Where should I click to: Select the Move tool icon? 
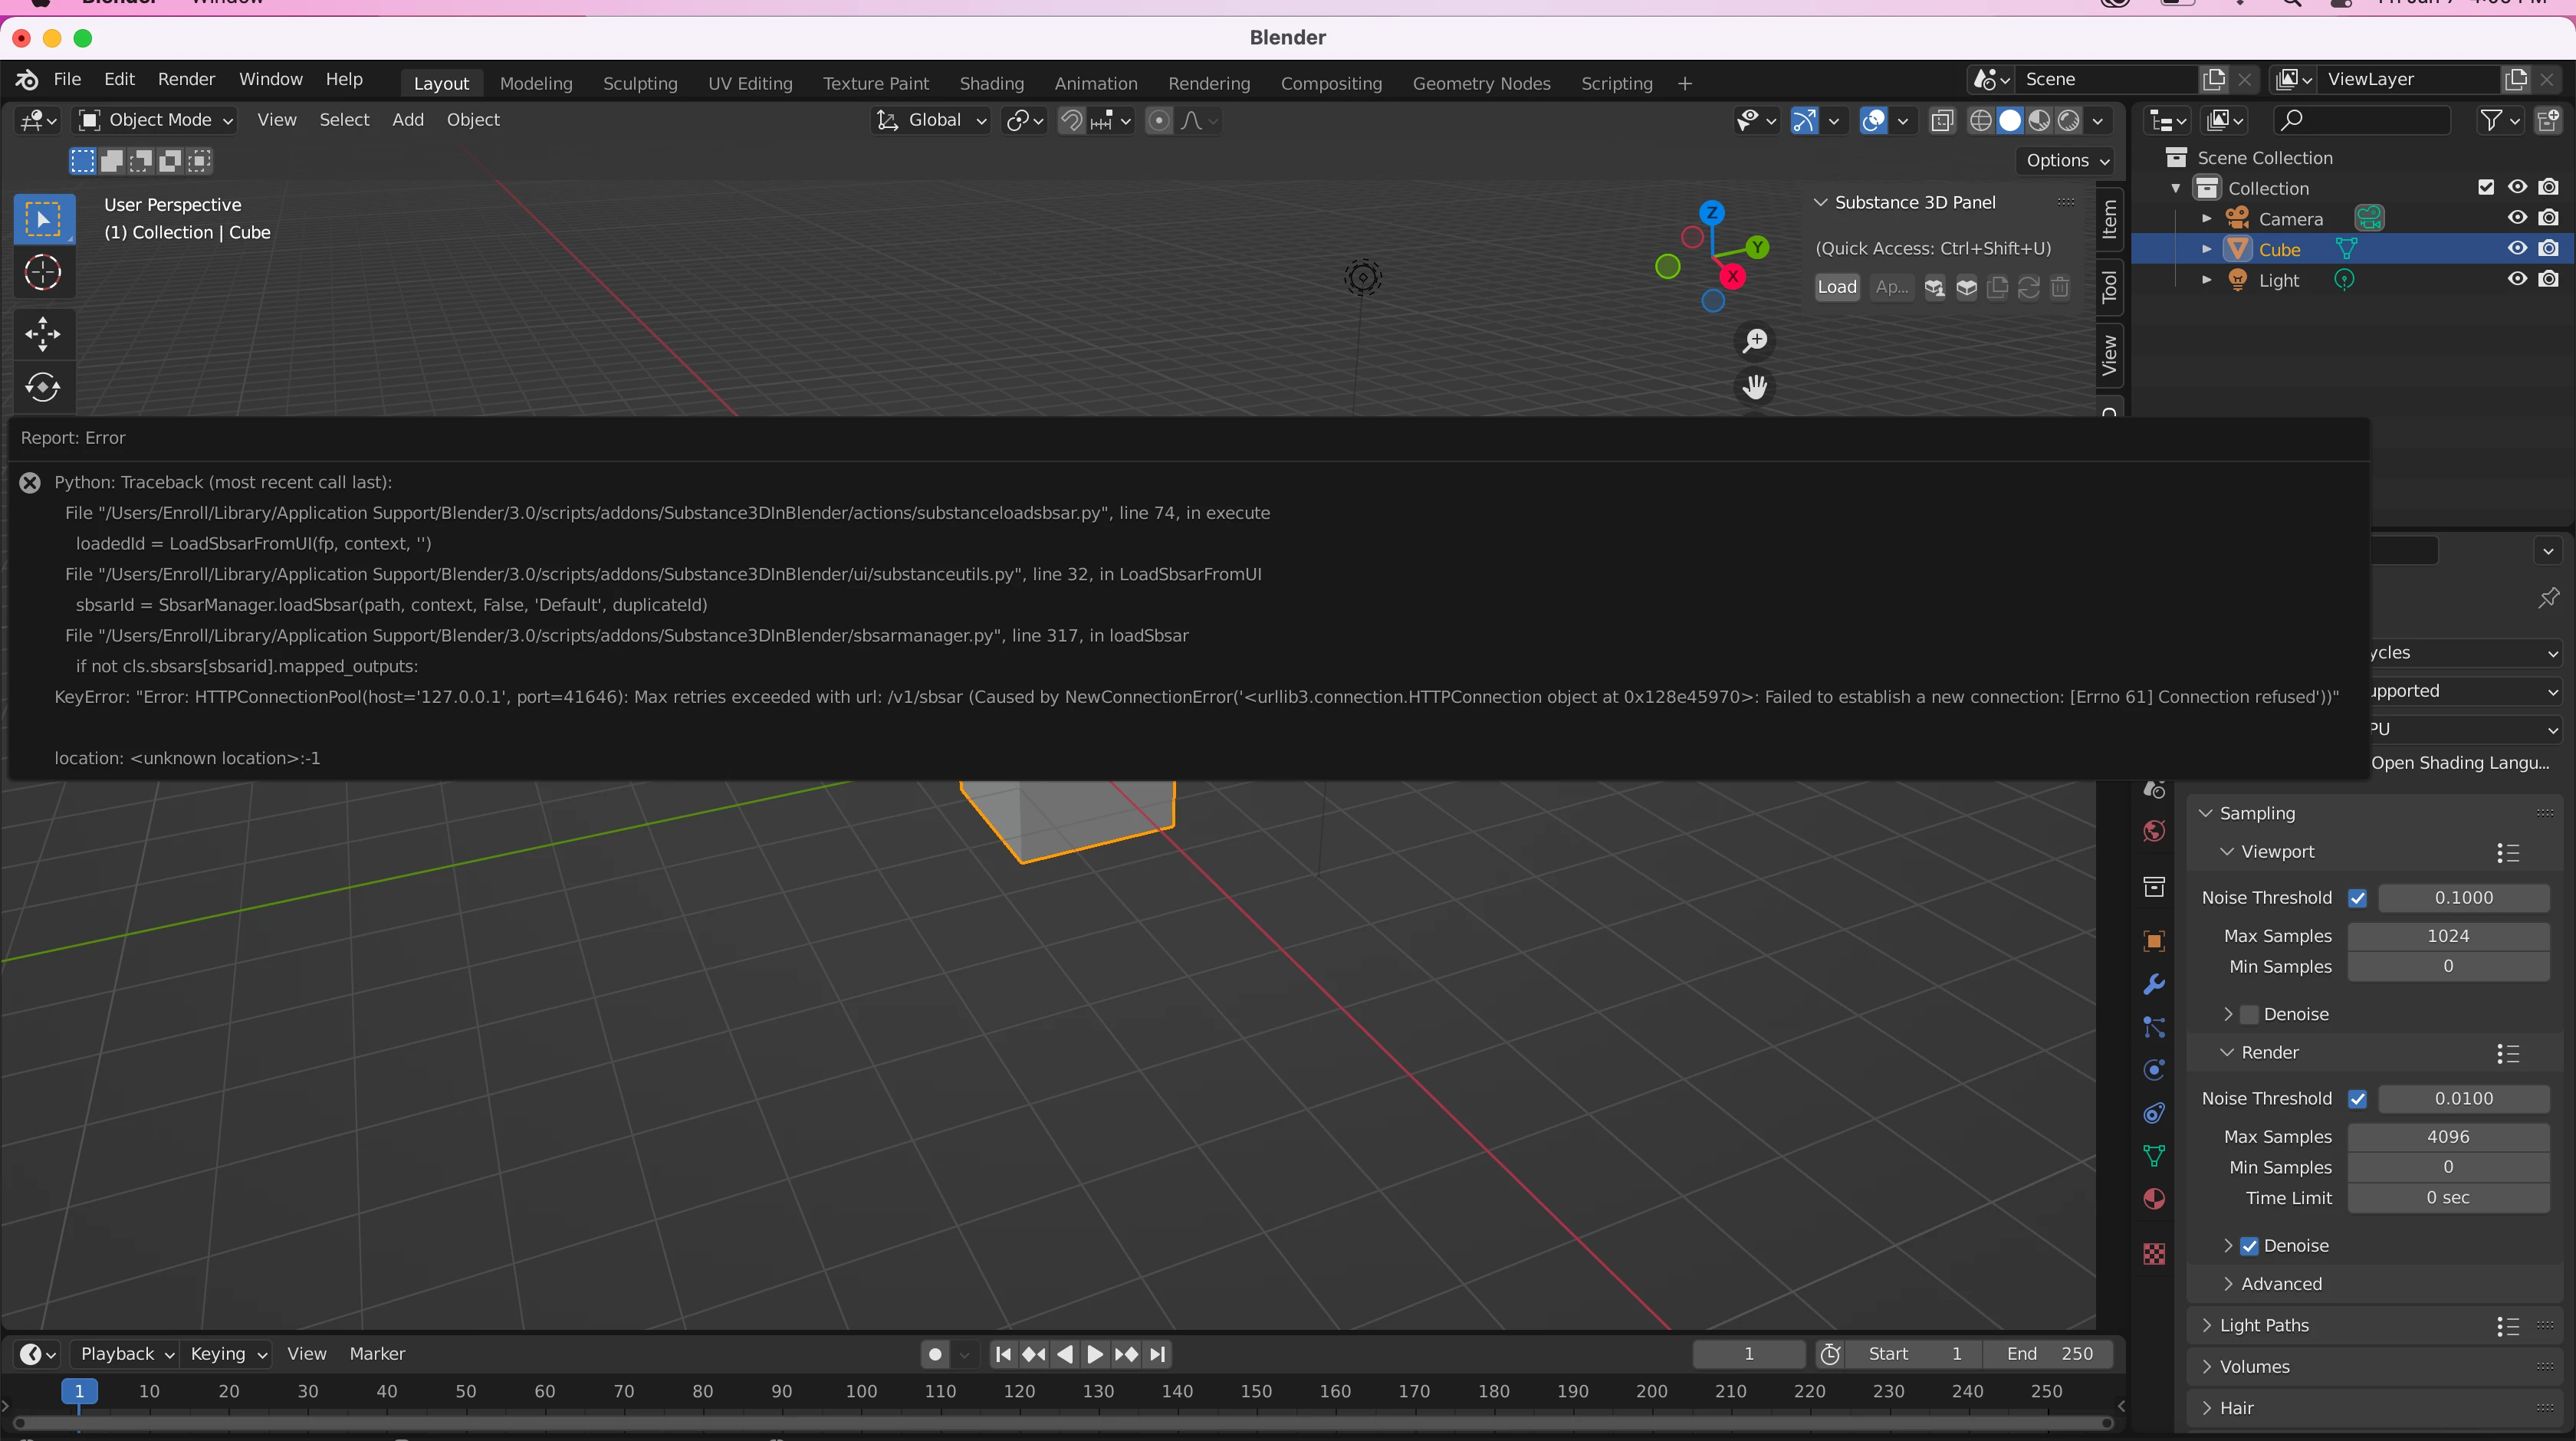coord(43,334)
